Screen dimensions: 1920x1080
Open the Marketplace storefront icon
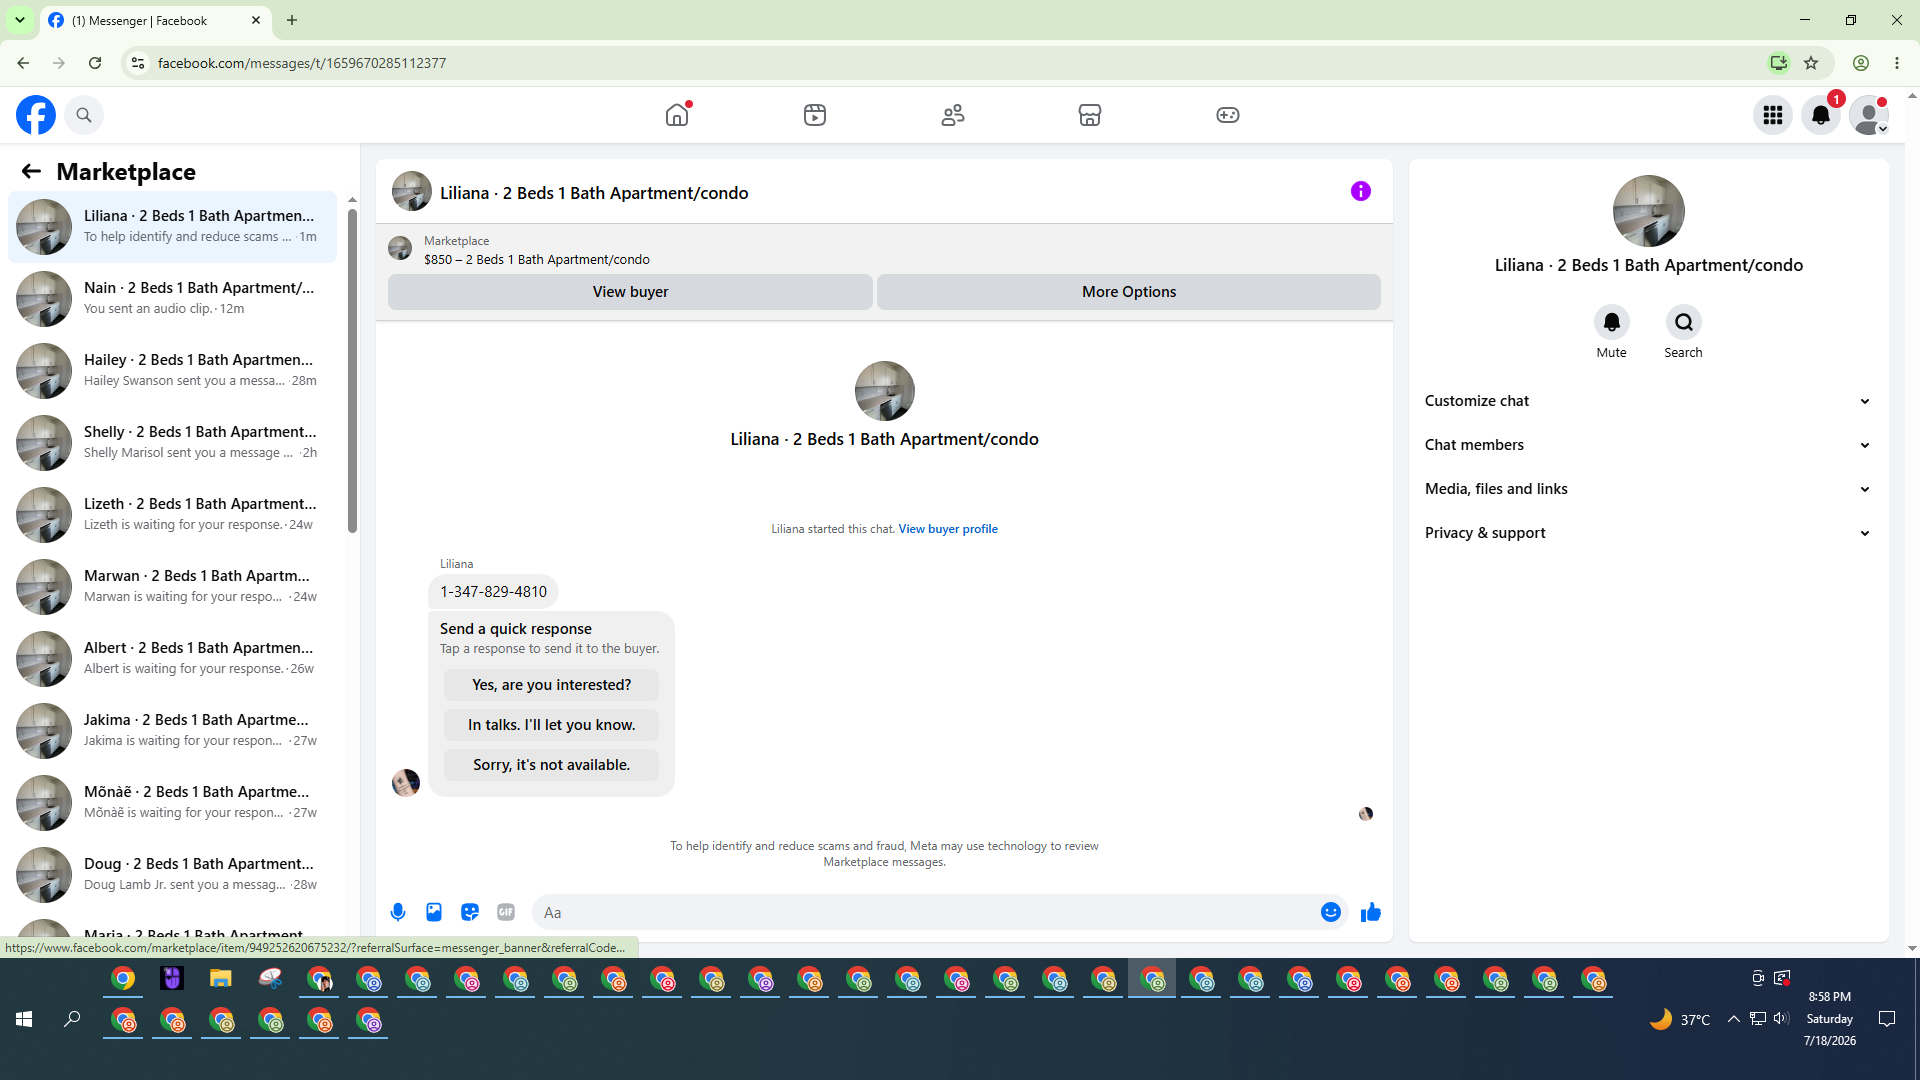(x=1090, y=115)
